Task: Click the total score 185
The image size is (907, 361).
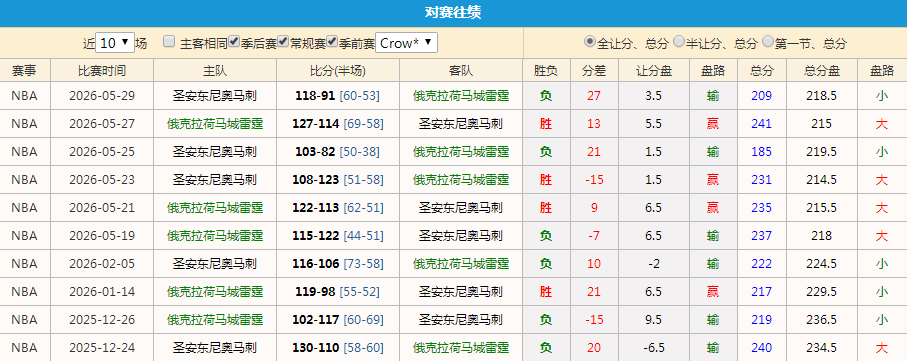Action: (762, 152)
